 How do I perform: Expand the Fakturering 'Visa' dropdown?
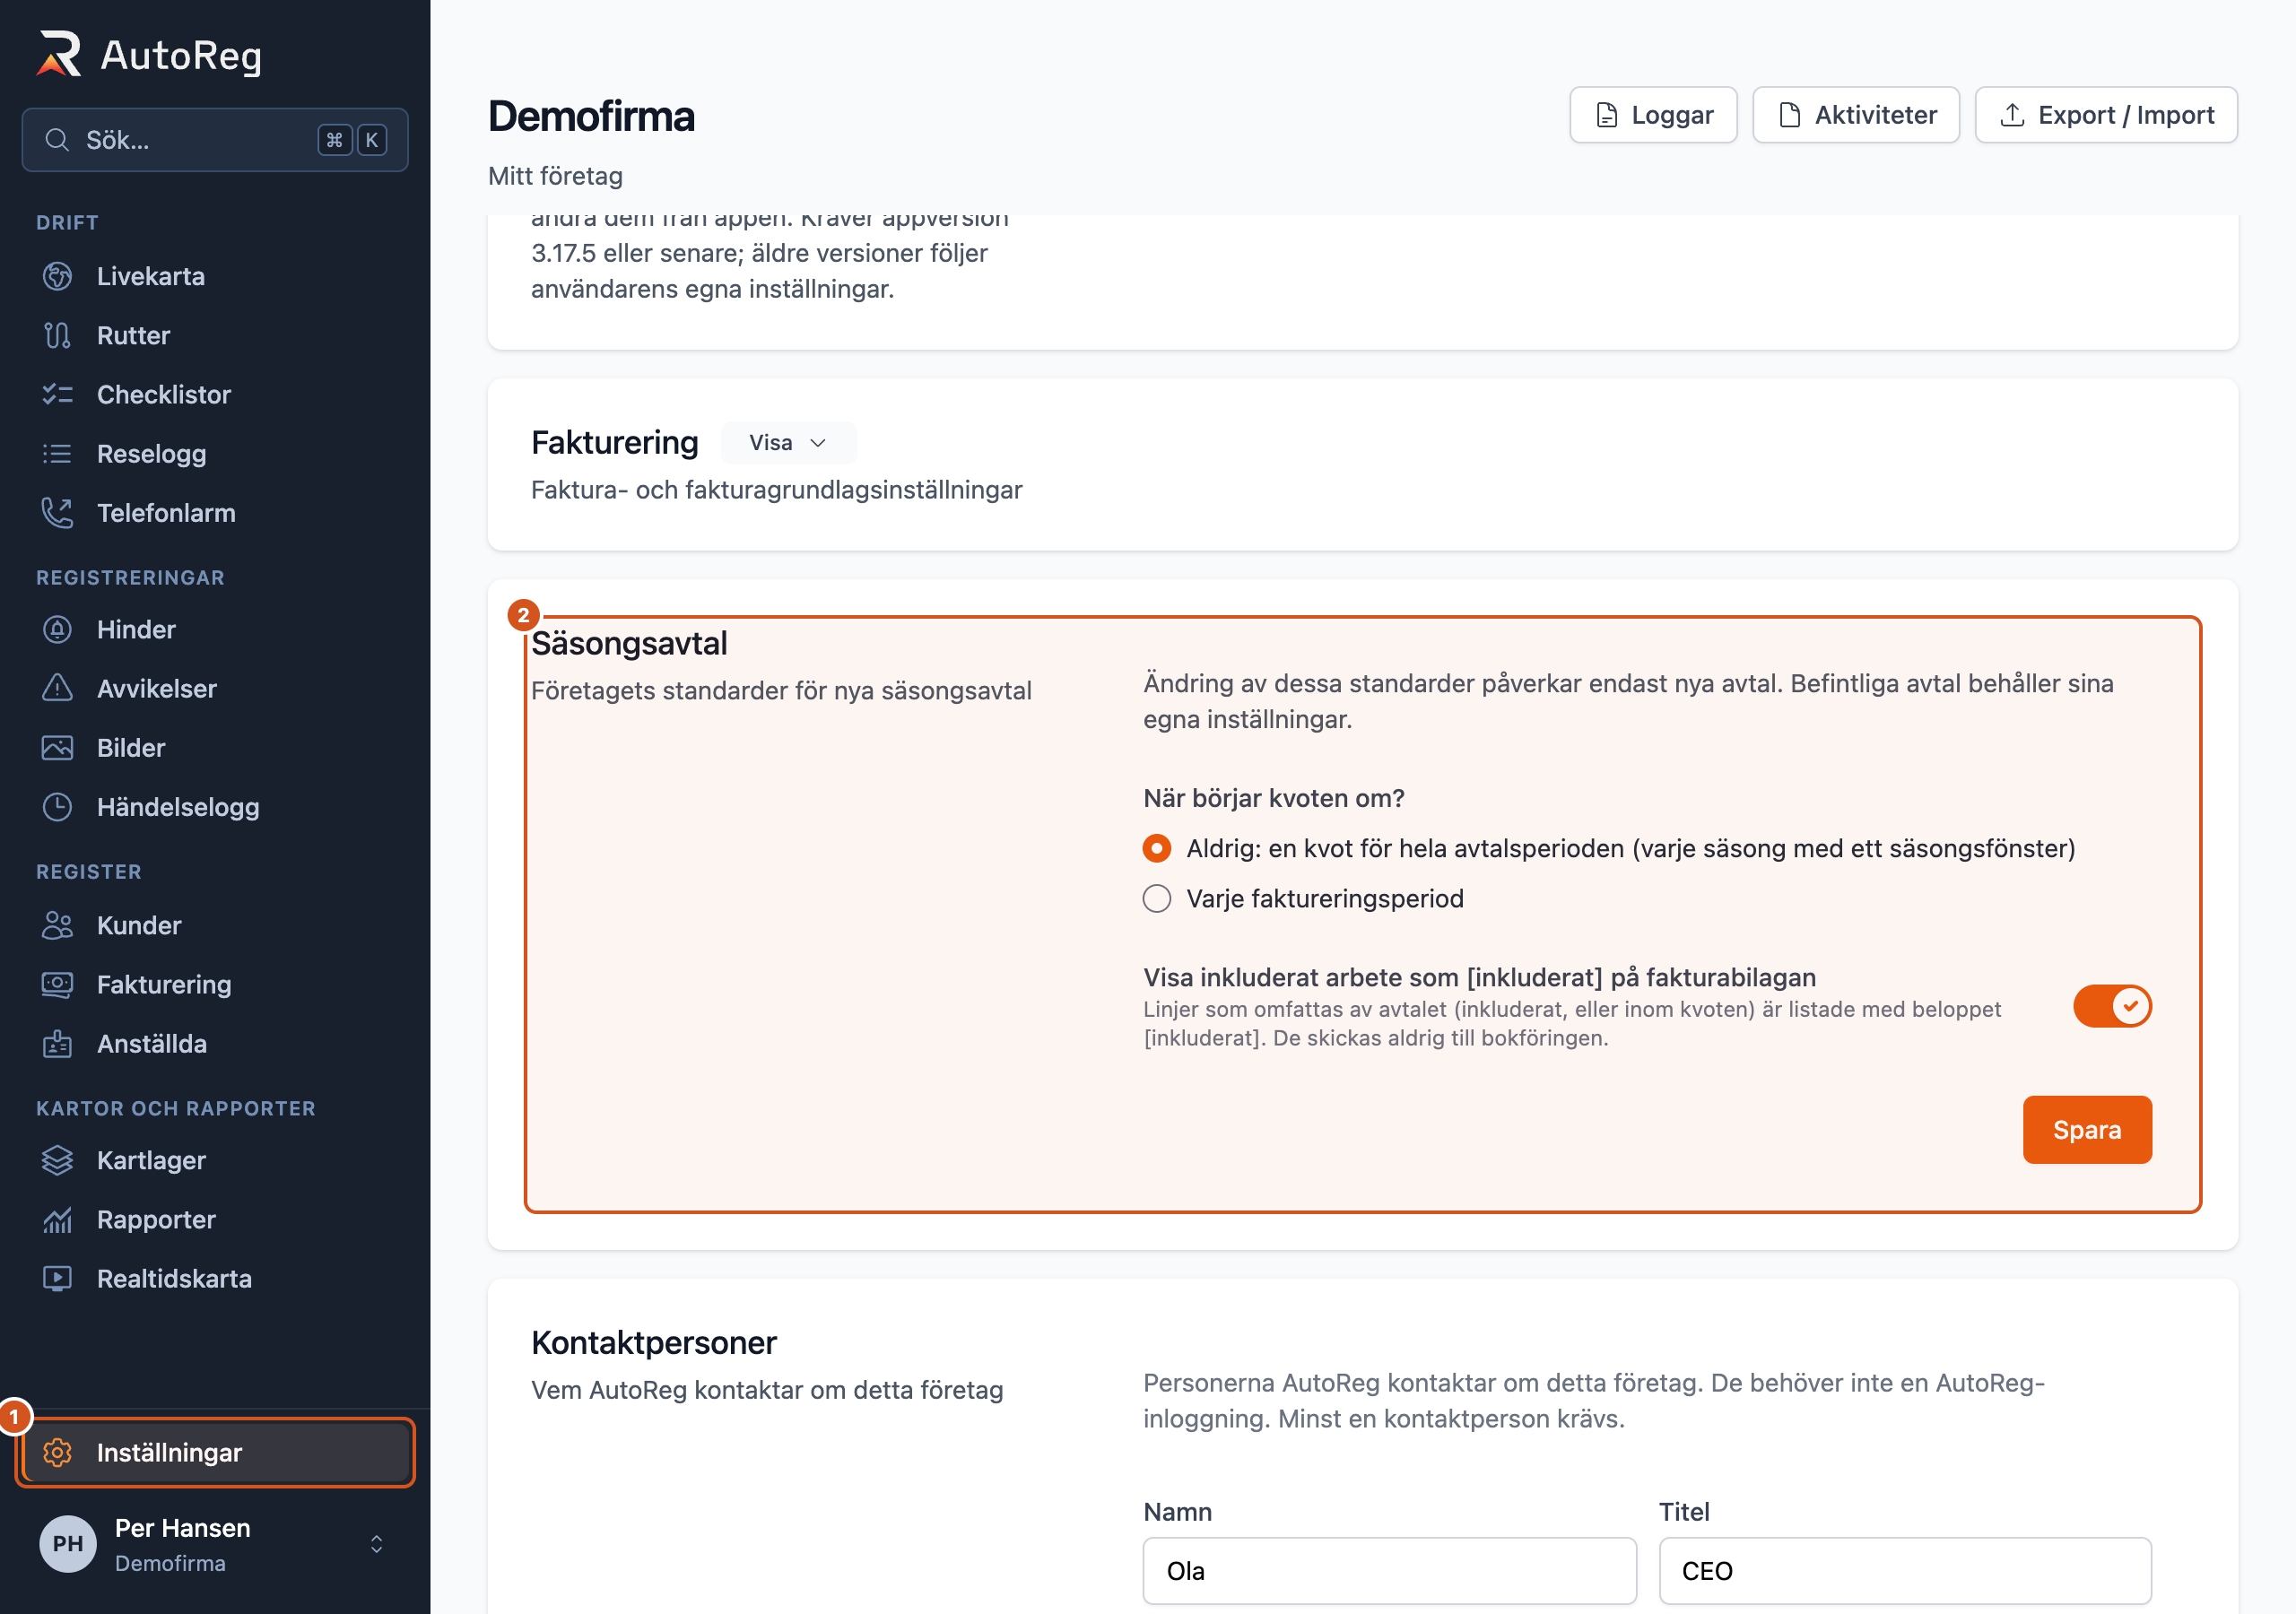pos(788,442)
